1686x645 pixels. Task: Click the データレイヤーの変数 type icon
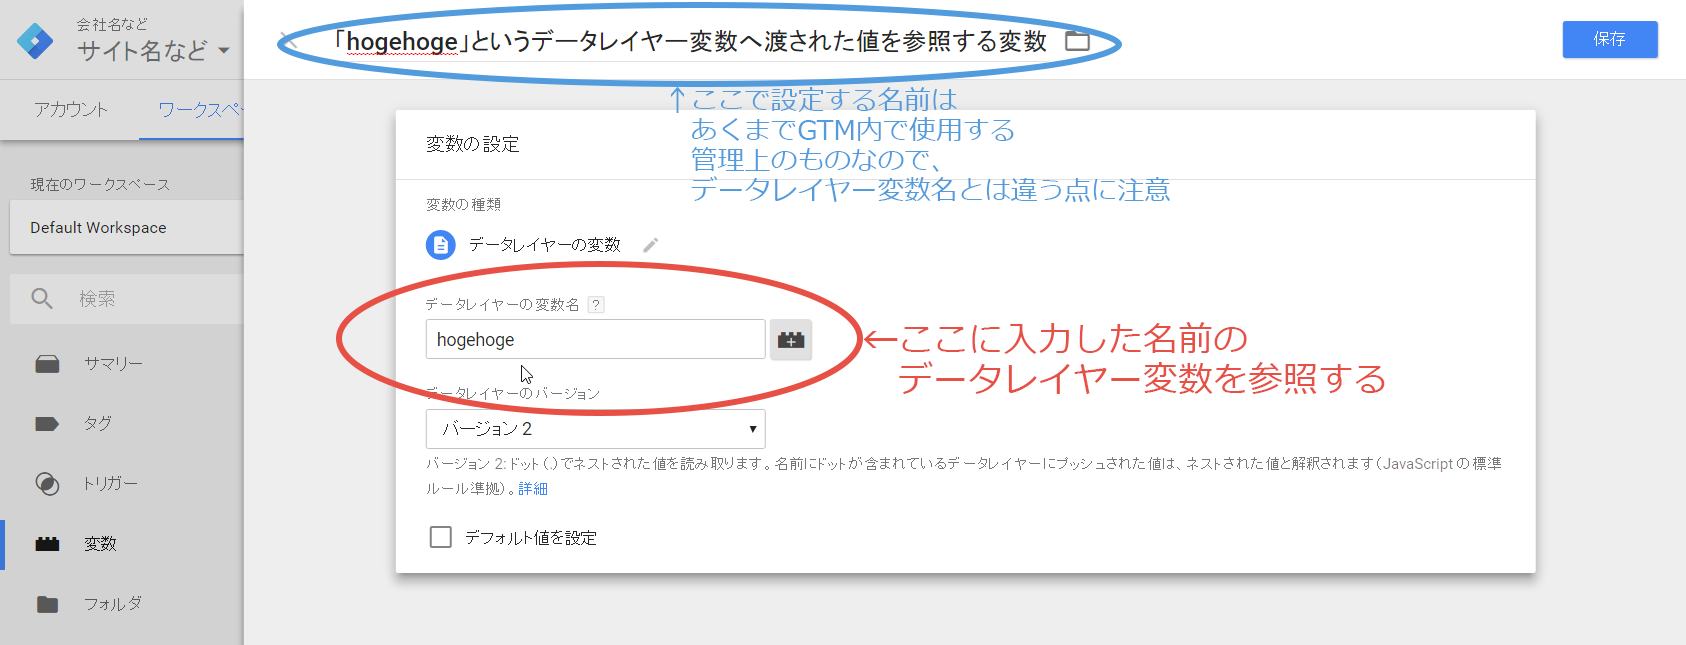[x=441, y=245]
